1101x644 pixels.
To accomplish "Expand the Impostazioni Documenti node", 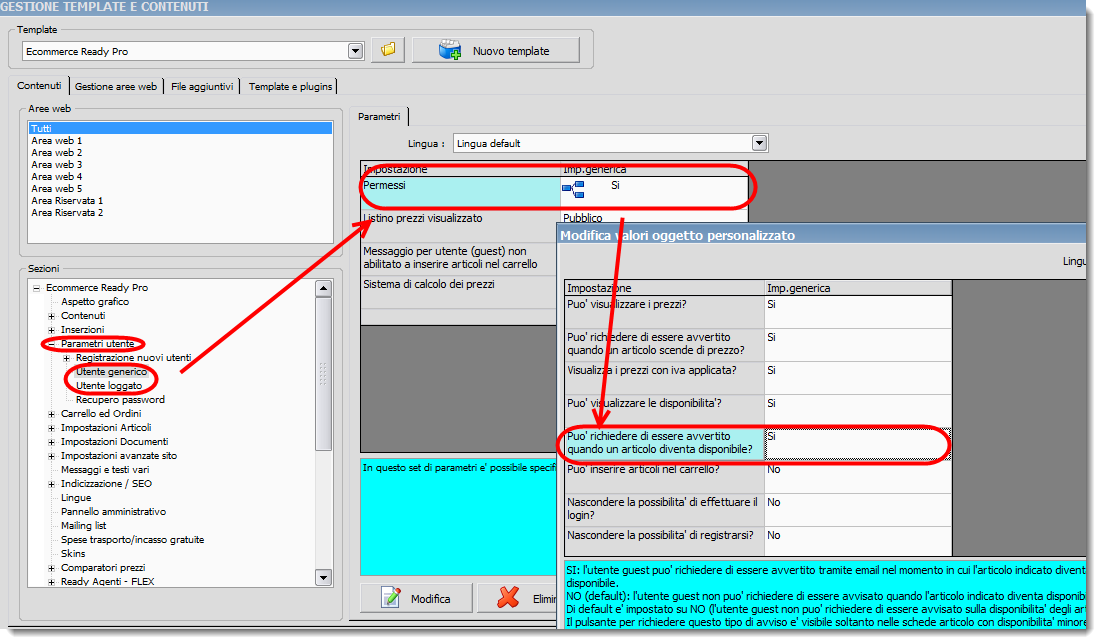I will tap(51, 442).
